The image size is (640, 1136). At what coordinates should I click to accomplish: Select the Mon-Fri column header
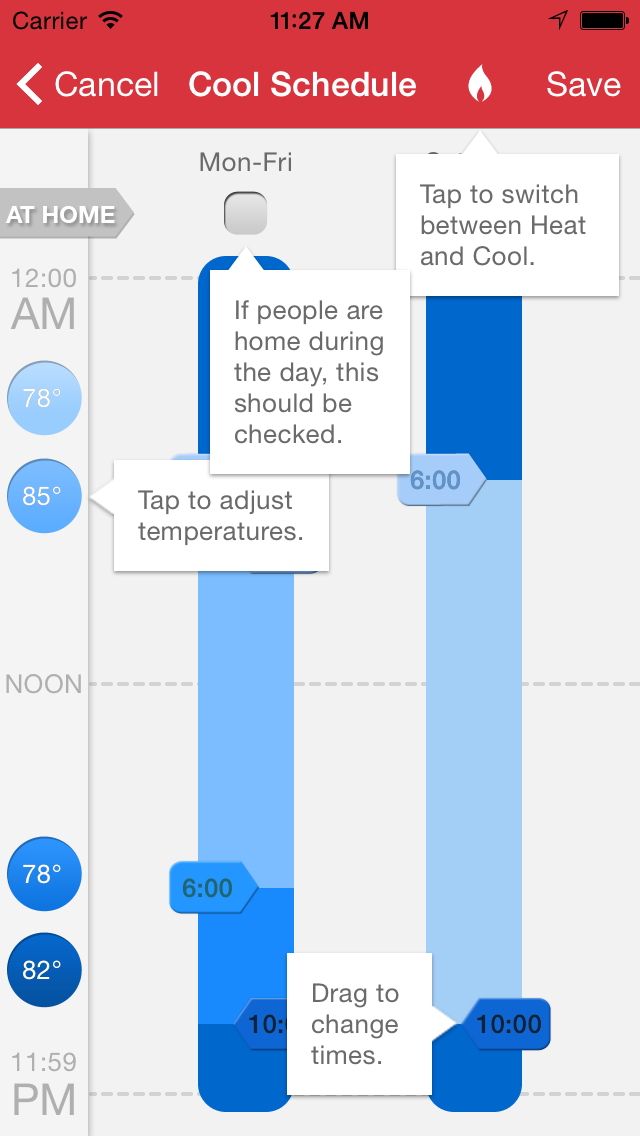[246, 161]
